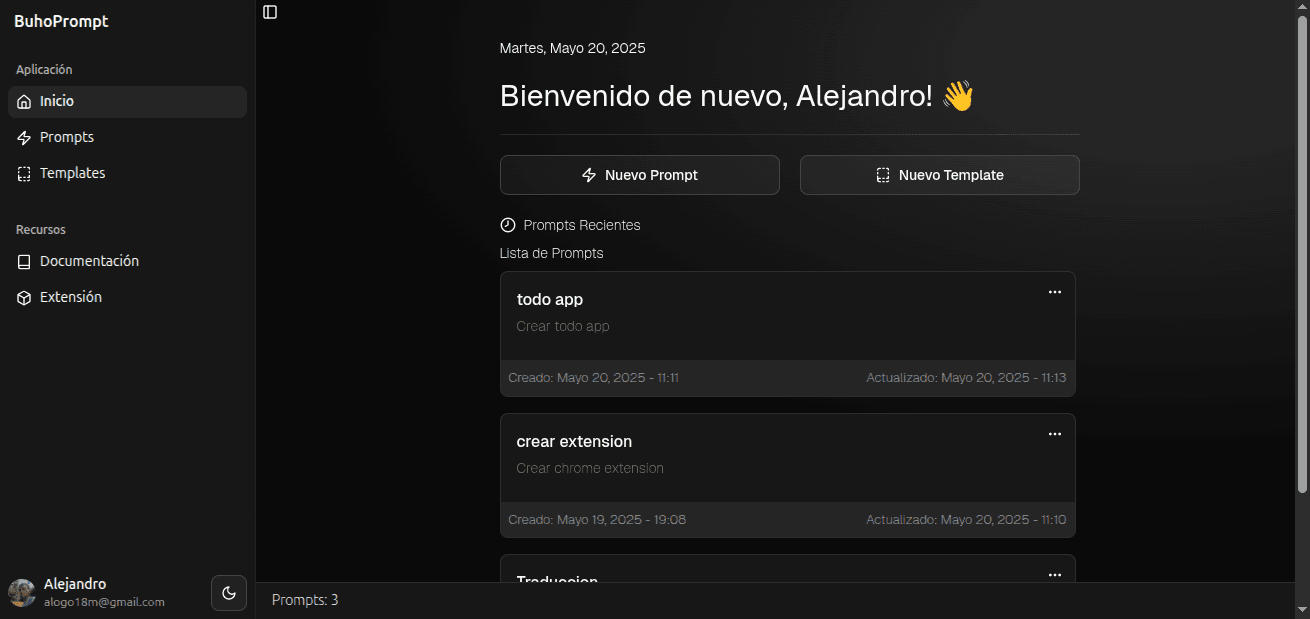This screenshot has height=619, width=1310.
Task: Click the 'Crear todo app' description
Action: 563,327
